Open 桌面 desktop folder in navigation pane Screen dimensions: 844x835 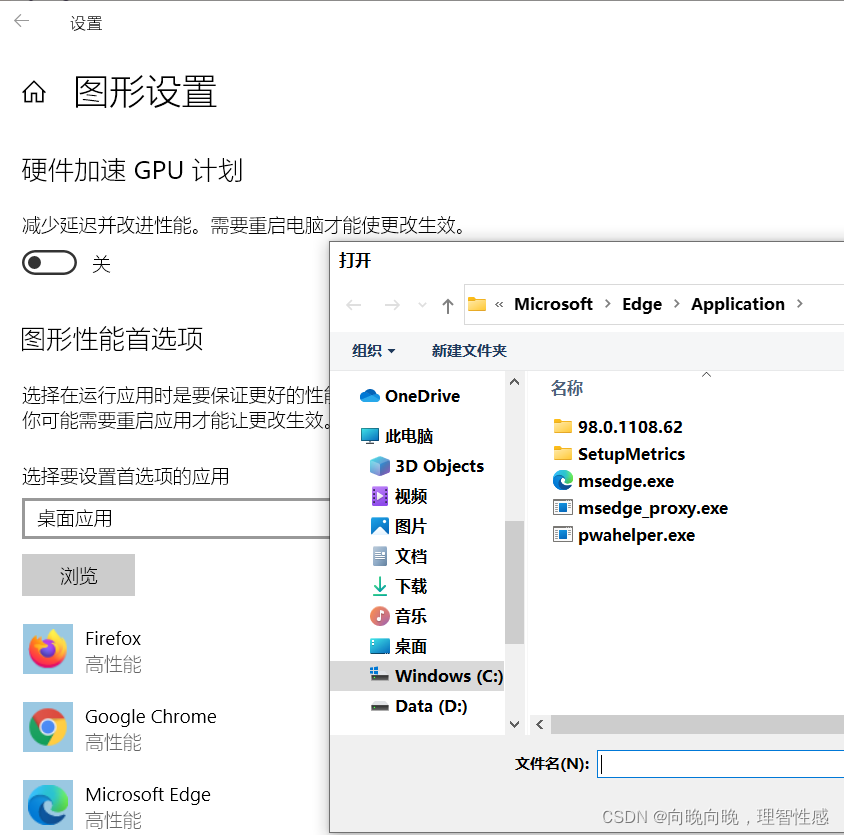coord(399,646)
